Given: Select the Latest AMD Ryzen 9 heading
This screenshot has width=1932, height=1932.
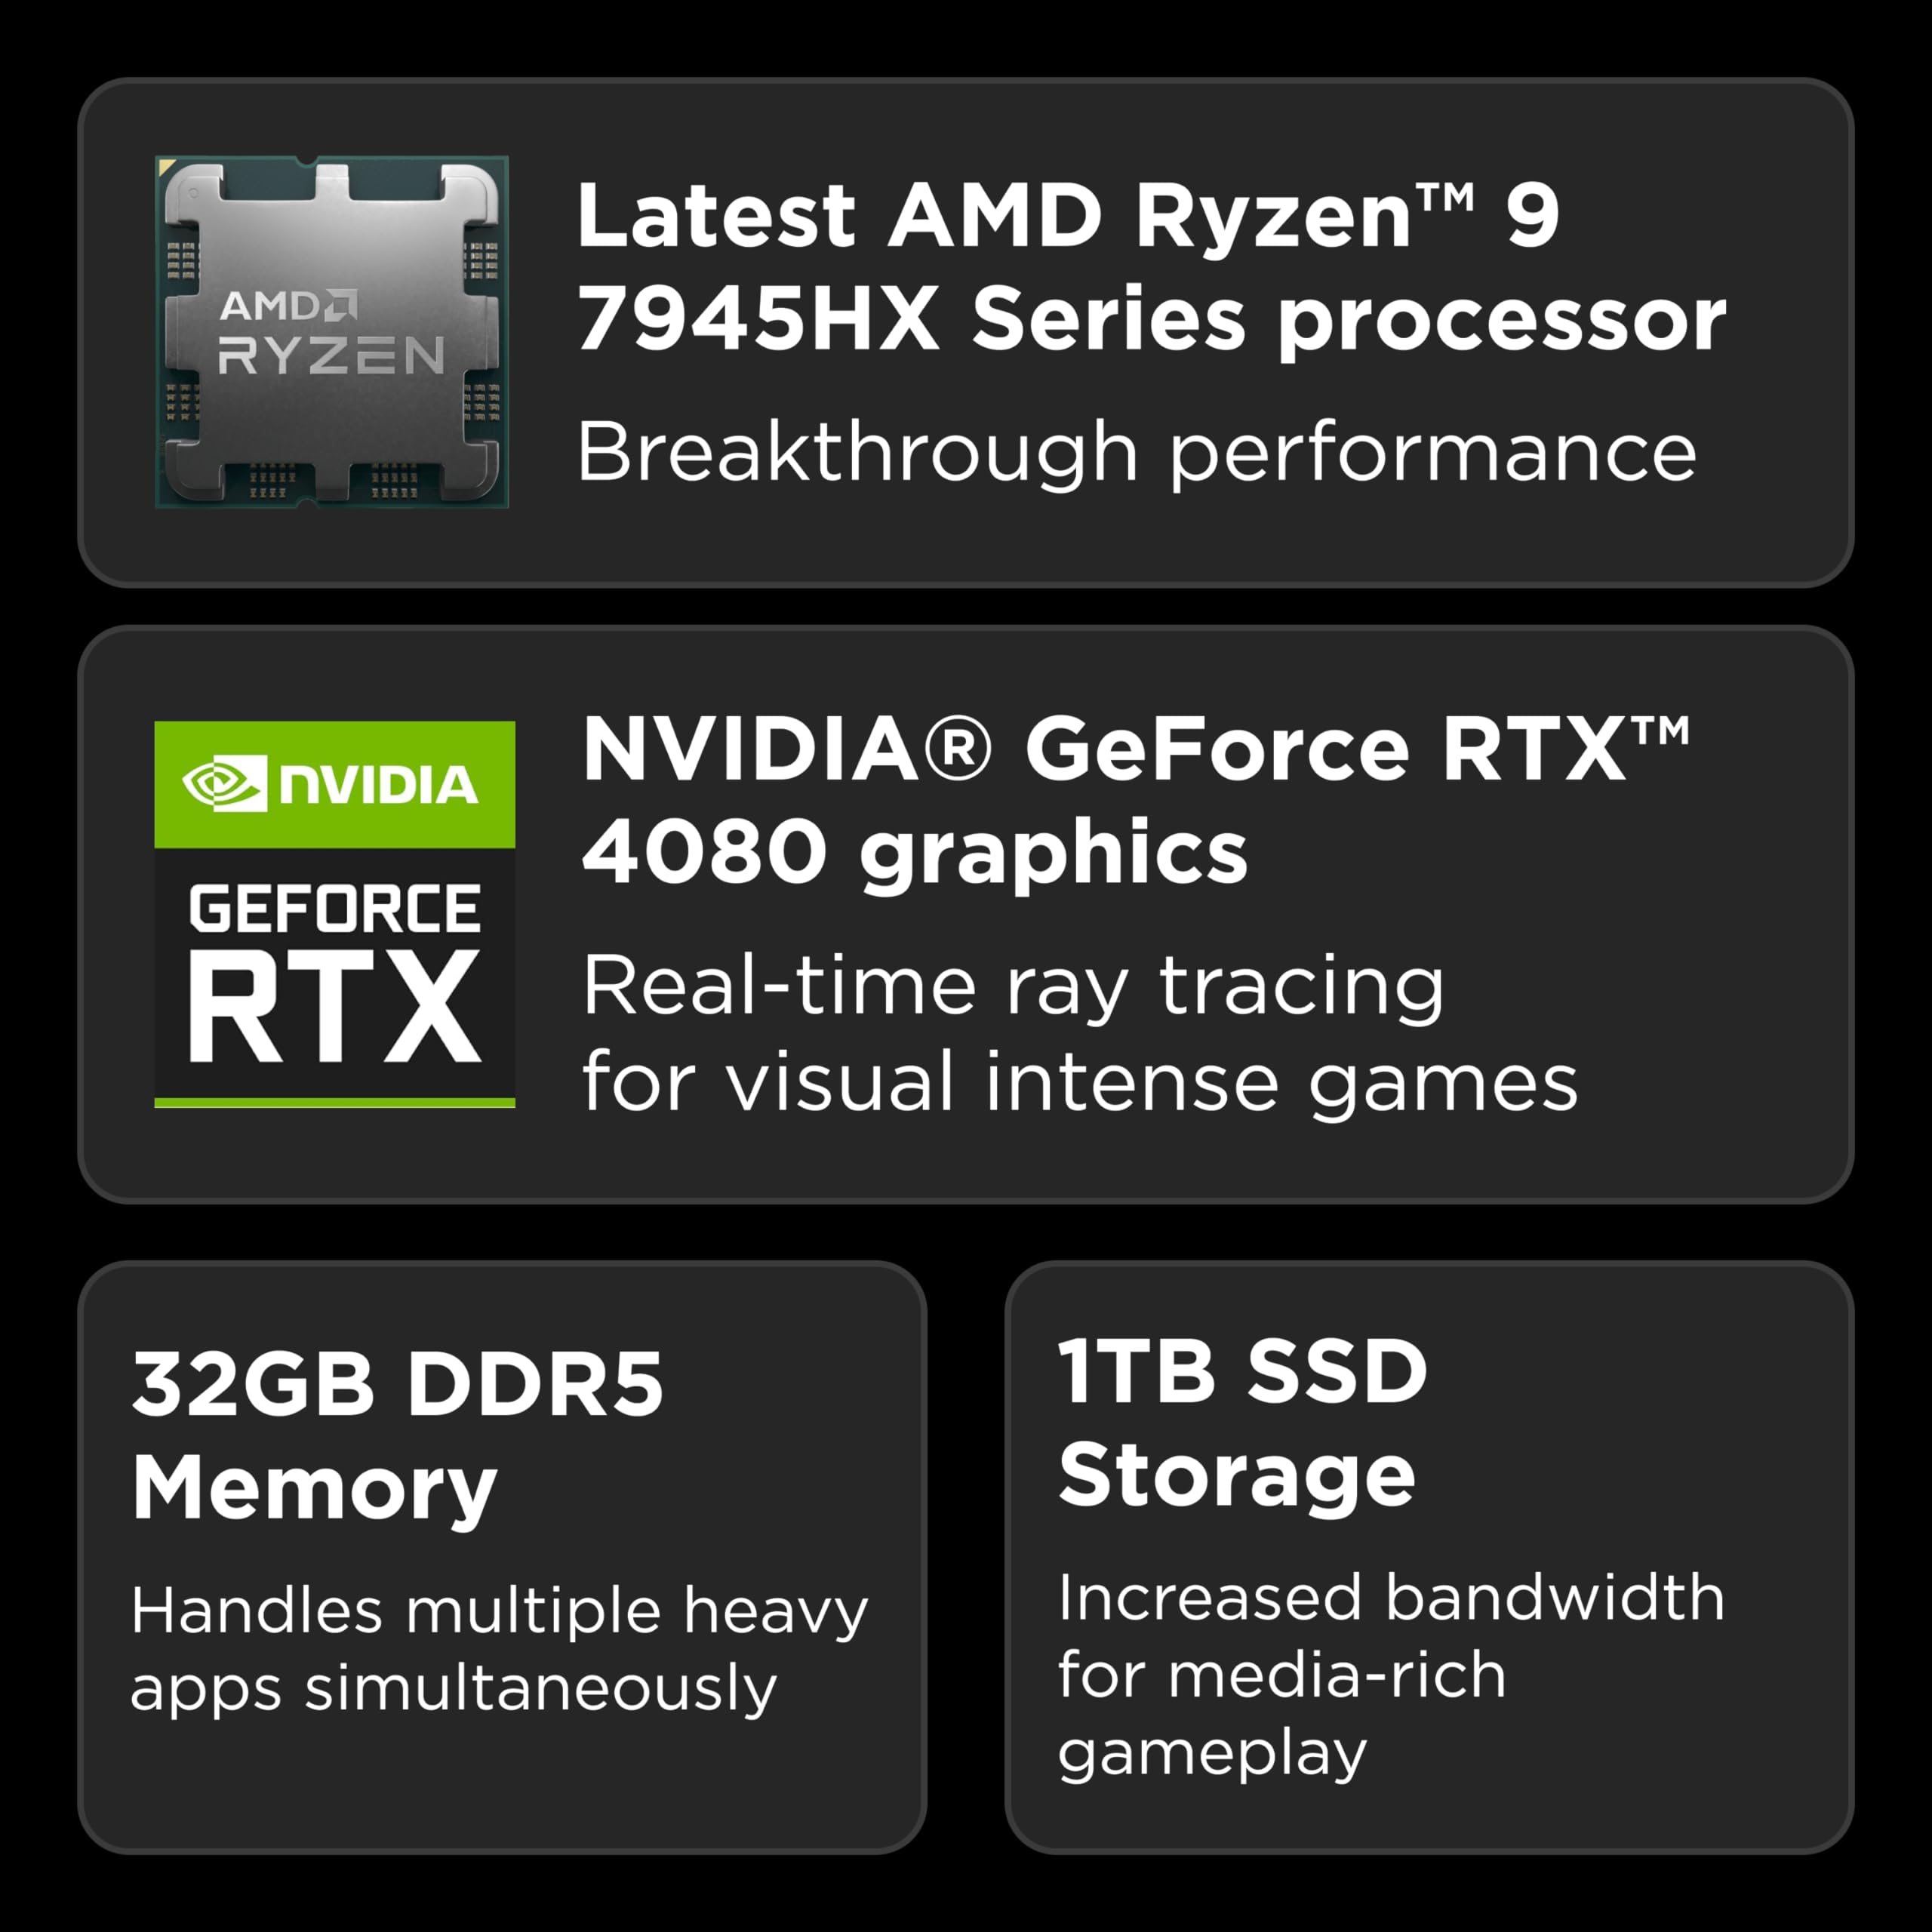Looking at the screenshot, I should 1067,215.
